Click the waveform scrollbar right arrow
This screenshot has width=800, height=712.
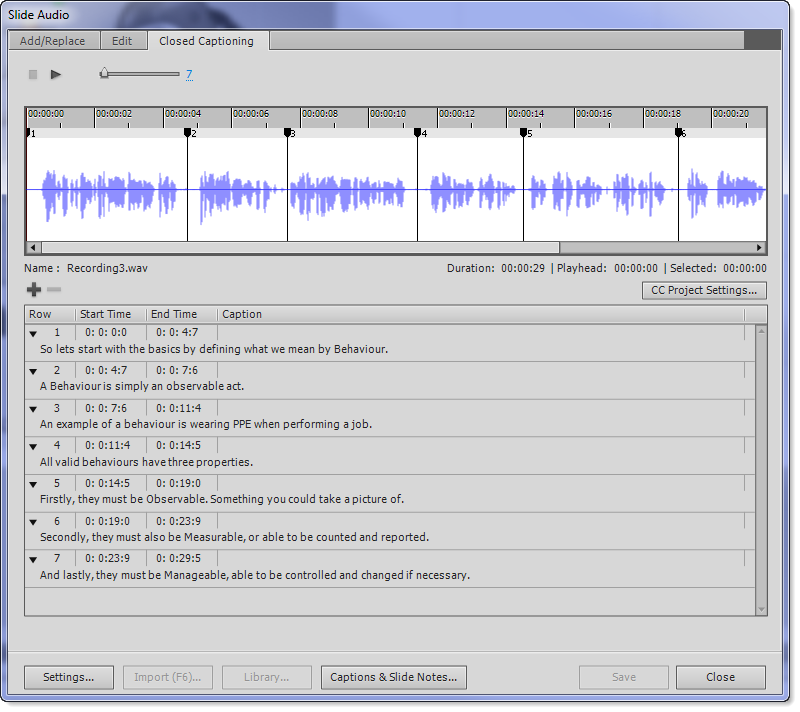pyautogui.click(x=759, y=247)
